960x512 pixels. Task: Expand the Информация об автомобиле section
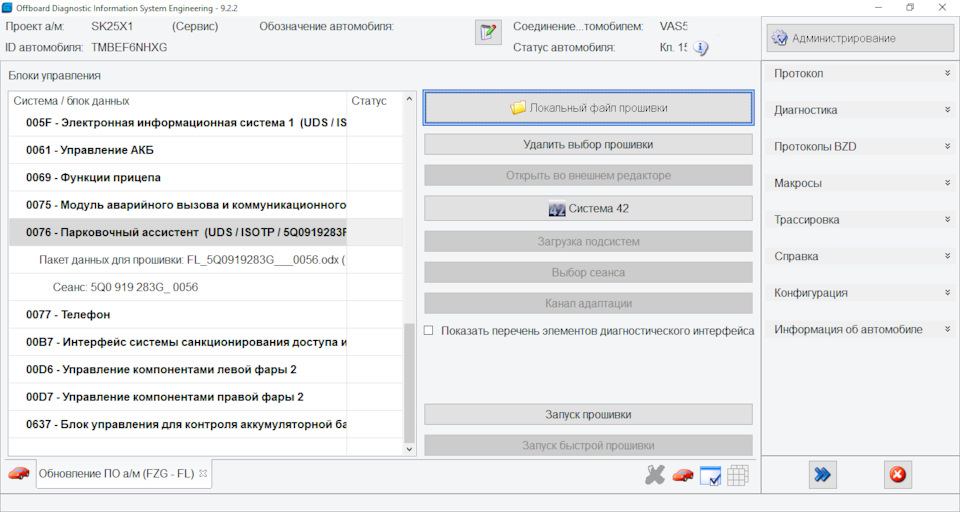pos(860,329)
